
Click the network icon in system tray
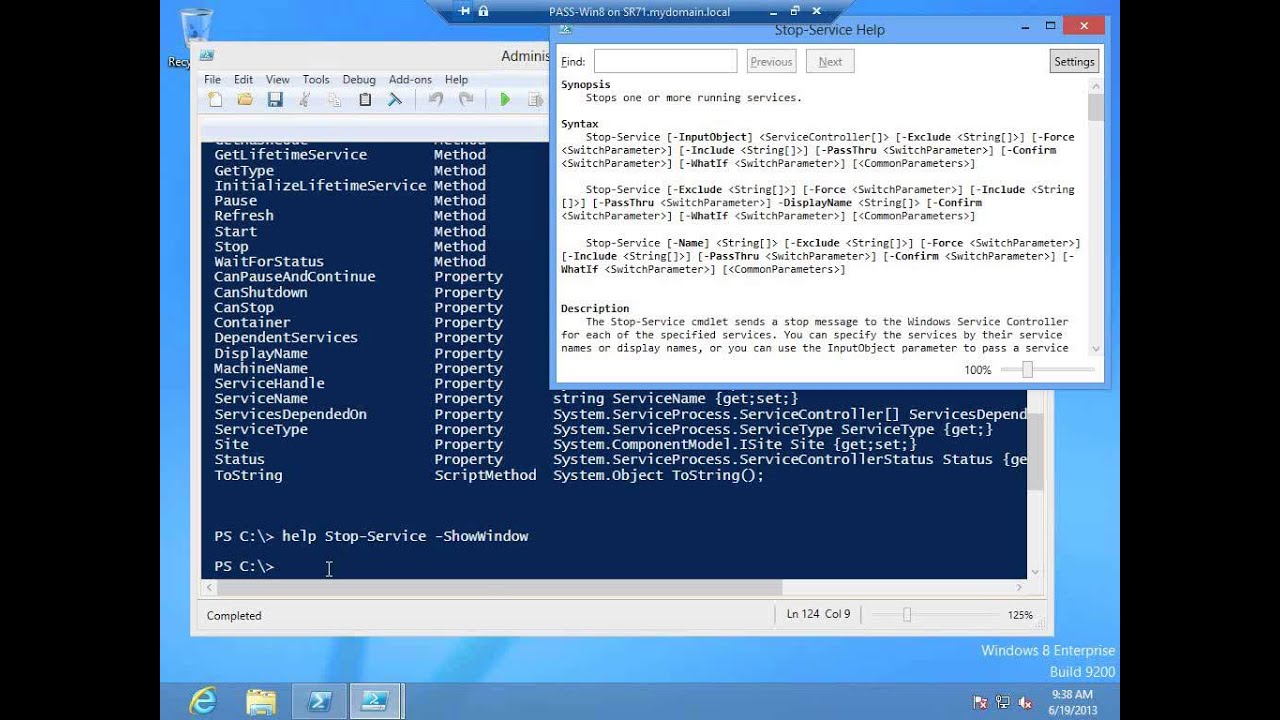(x=1002, y=703)
